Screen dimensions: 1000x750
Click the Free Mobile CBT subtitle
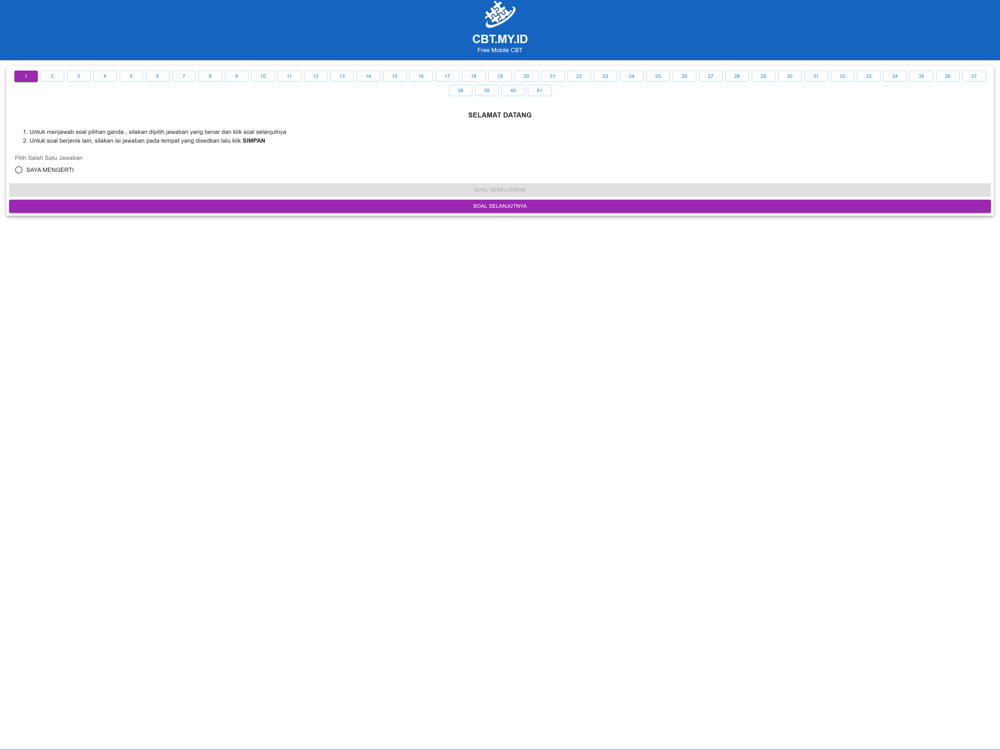[x=500, y=50]
